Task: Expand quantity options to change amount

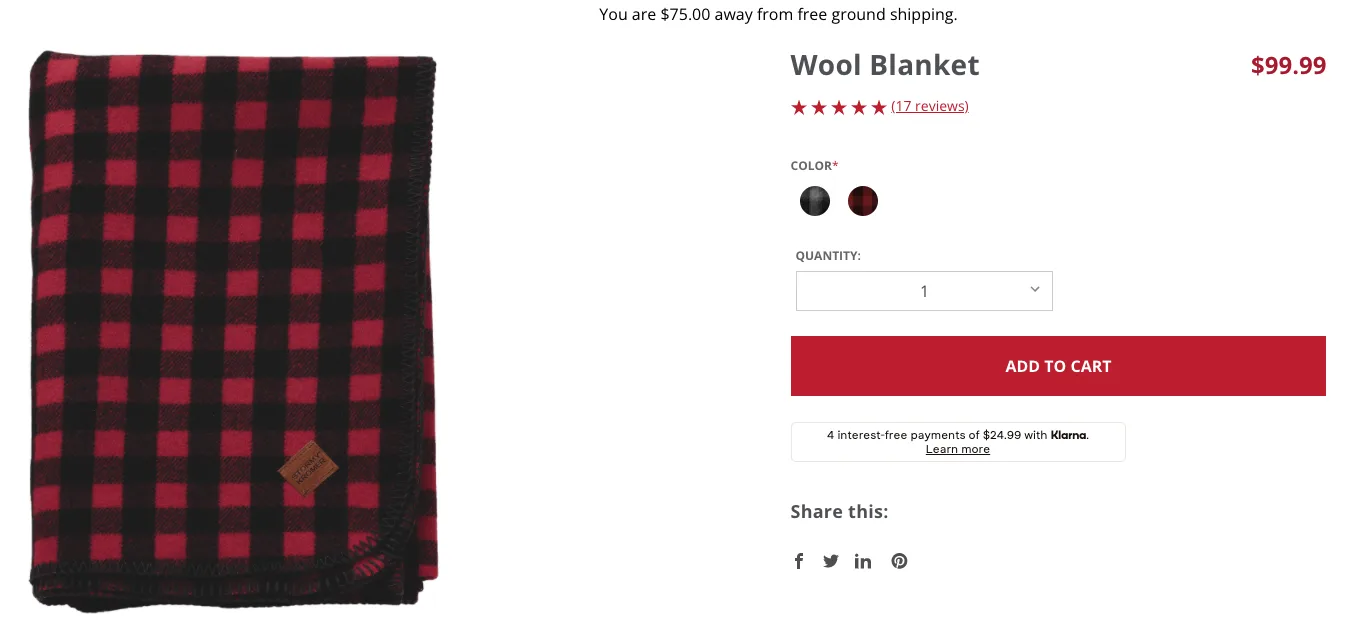Action: (924, 291)
